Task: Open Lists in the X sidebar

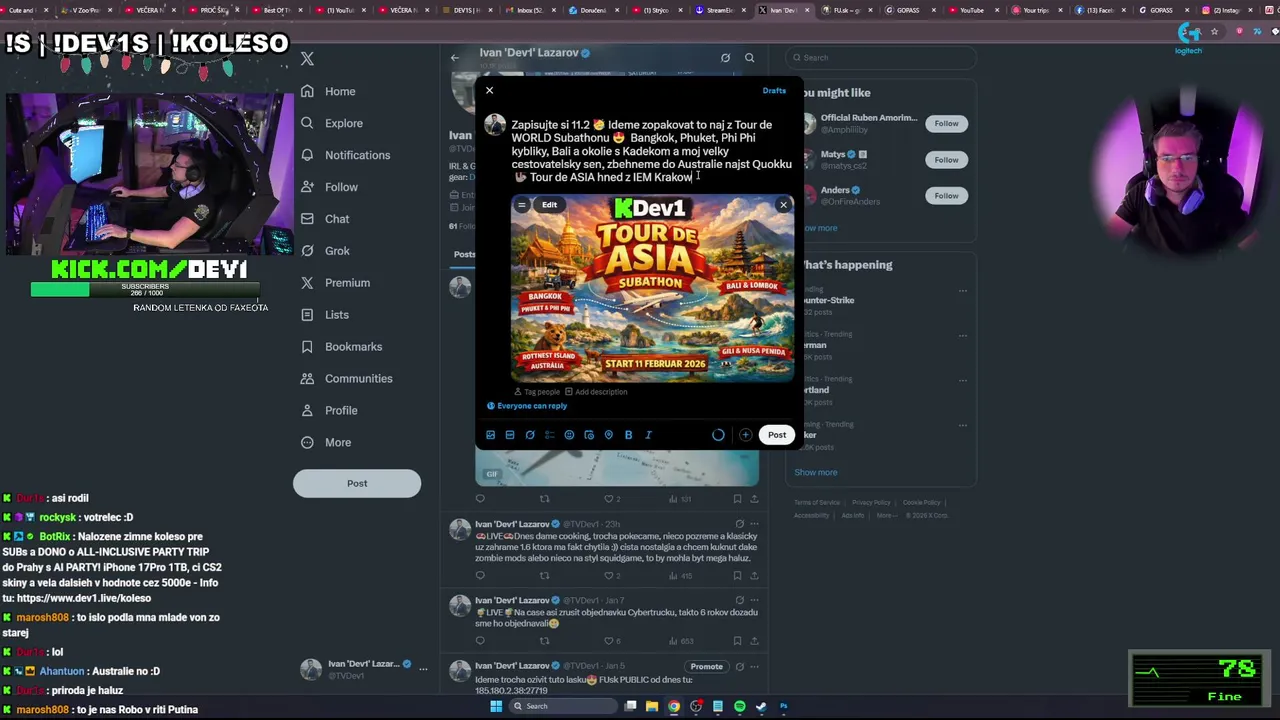Action: point(326,315)
